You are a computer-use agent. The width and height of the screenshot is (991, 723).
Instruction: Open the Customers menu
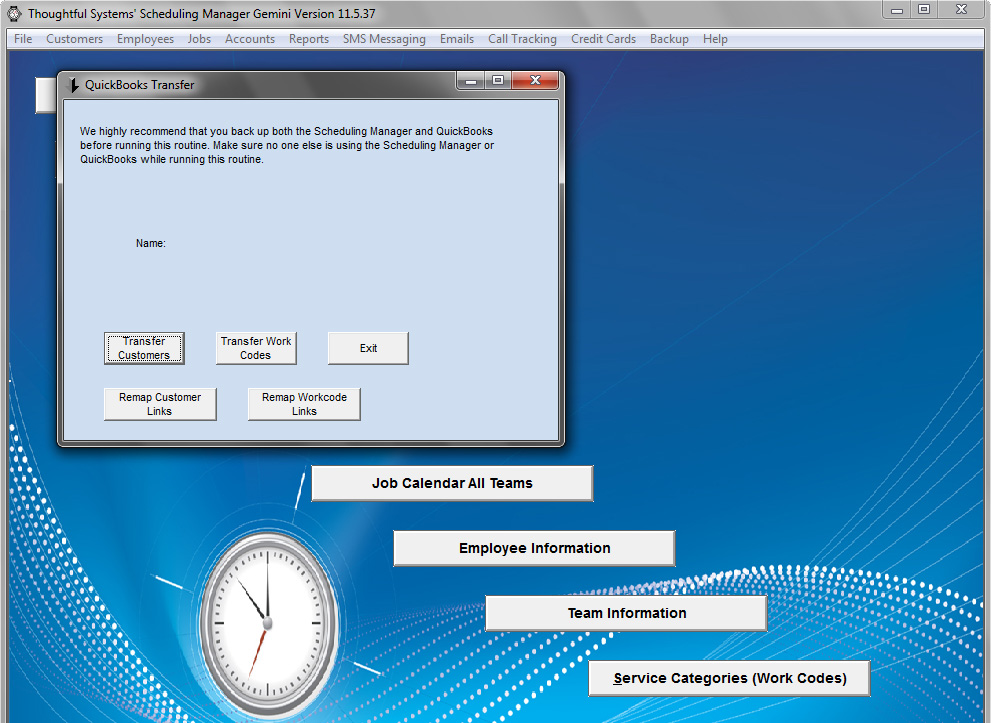click(74, 39)
